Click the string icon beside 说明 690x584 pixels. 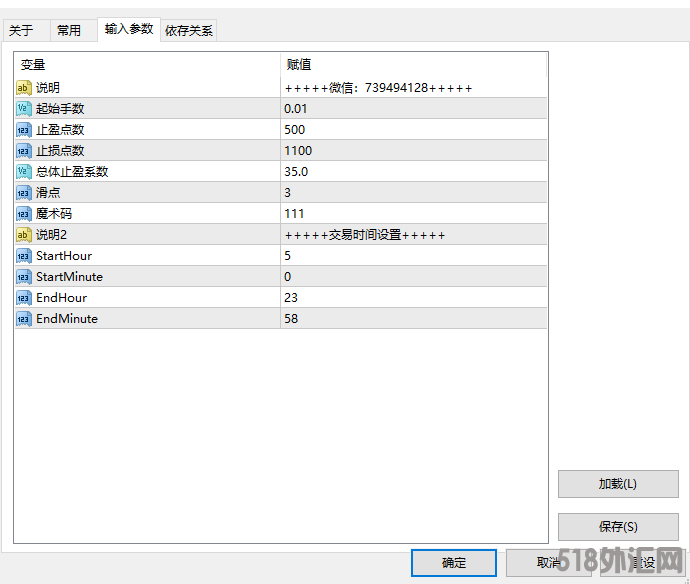(x=24, y=88)
